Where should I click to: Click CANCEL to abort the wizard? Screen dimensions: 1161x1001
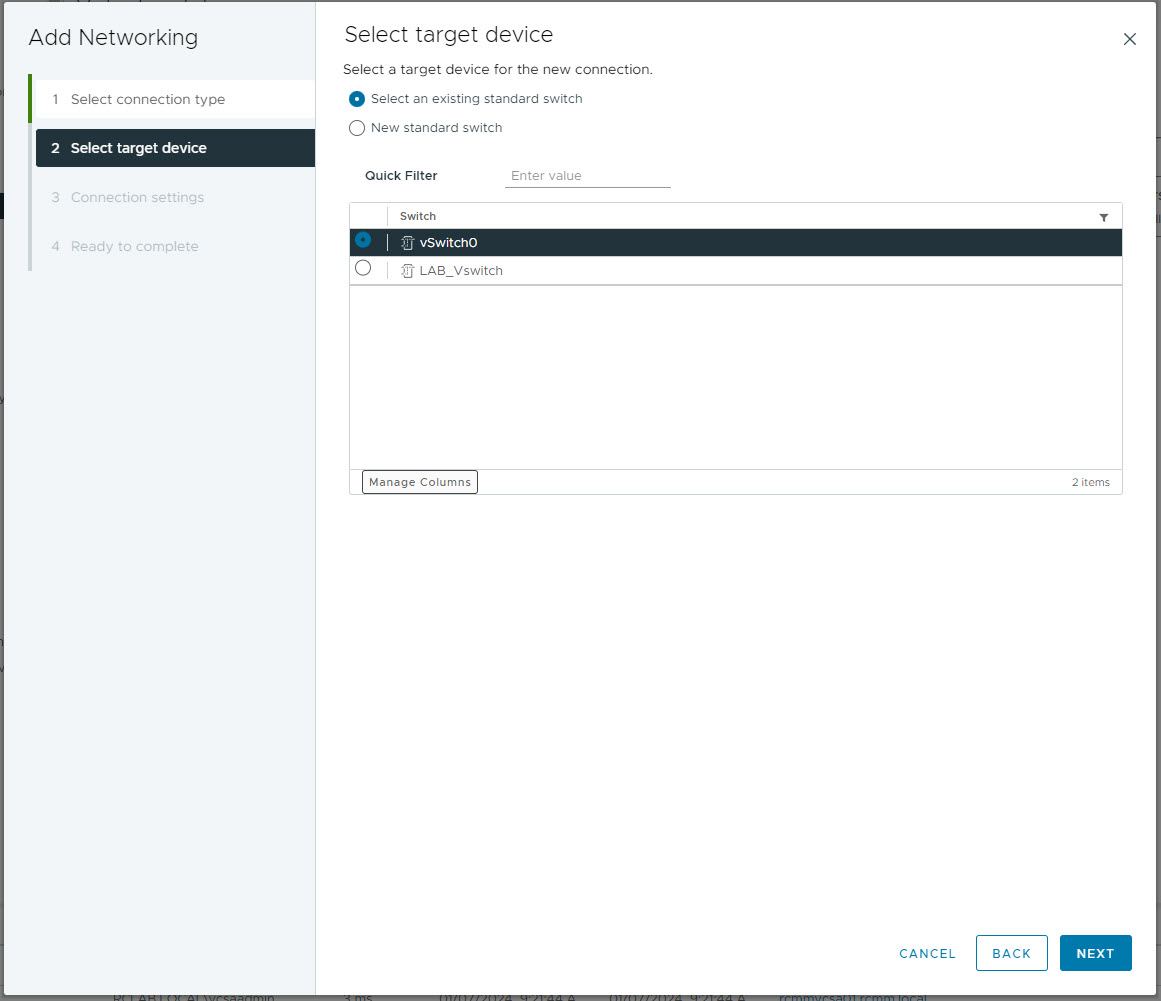click(x=927, y=954)
